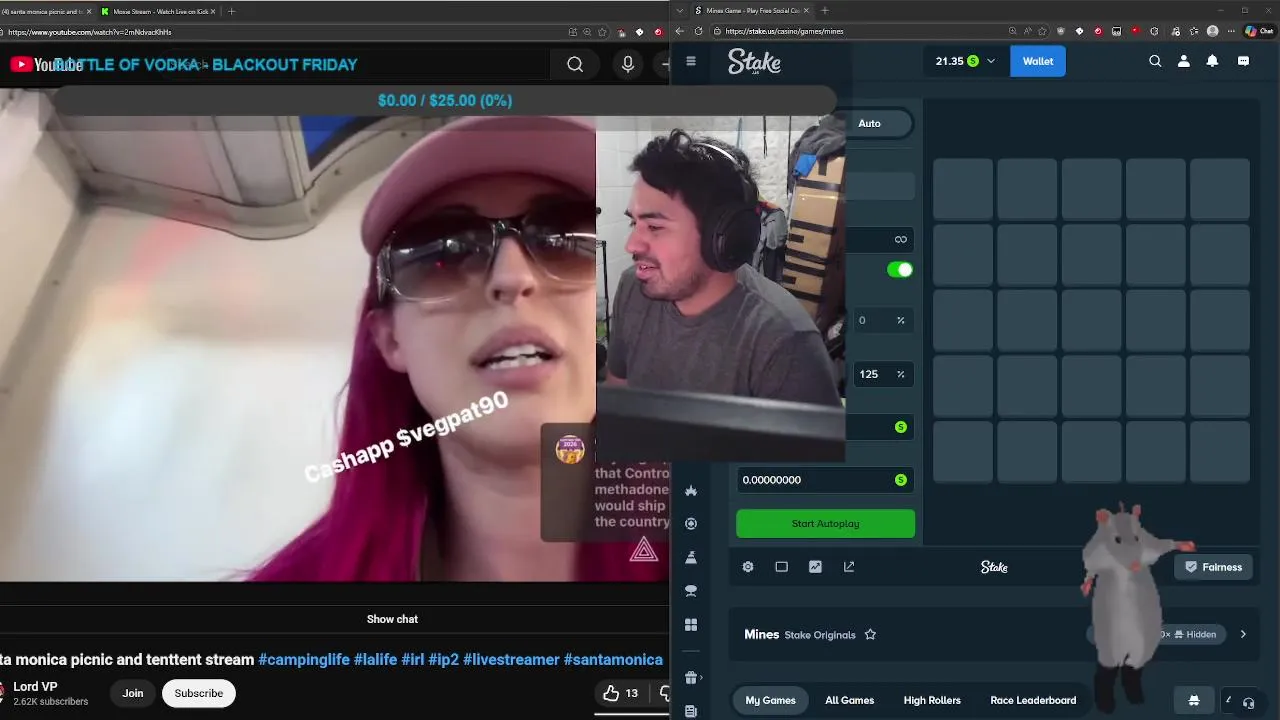Open Stake notifications bell
This screenshot has width=1280, height=720.
point(1212,61)
